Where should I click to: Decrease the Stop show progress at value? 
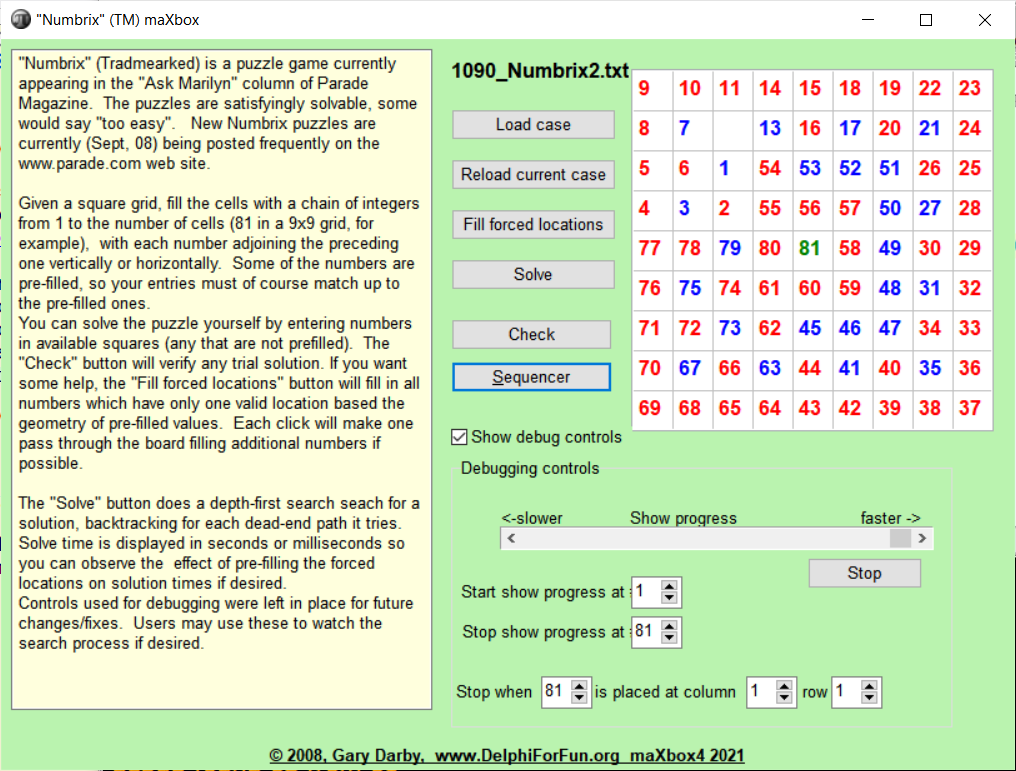coord(670,638)
